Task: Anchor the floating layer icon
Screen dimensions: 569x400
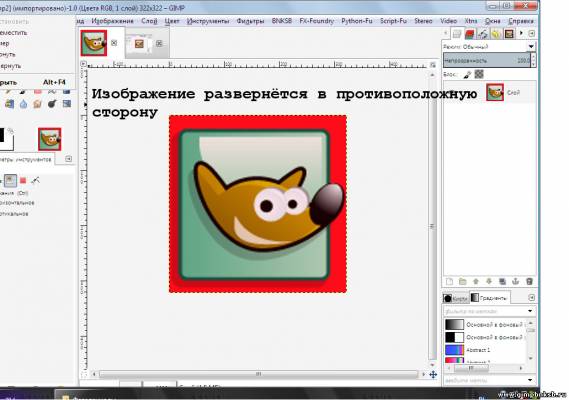Action: pos(515,282)
